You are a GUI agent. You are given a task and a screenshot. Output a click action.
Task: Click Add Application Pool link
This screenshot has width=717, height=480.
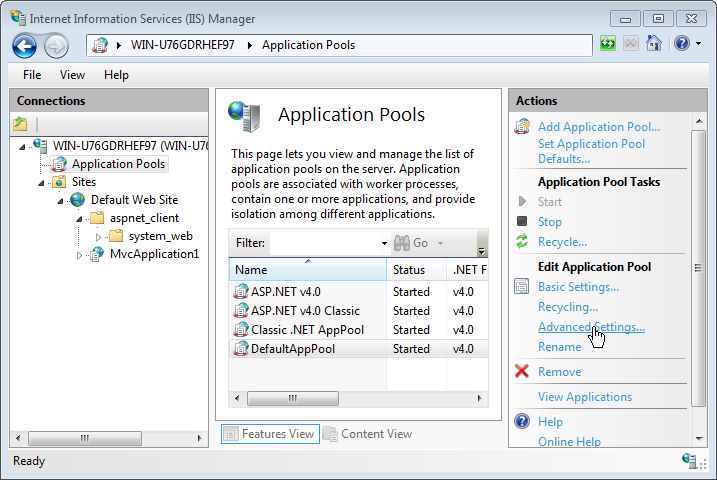click(x=598, y=127)
